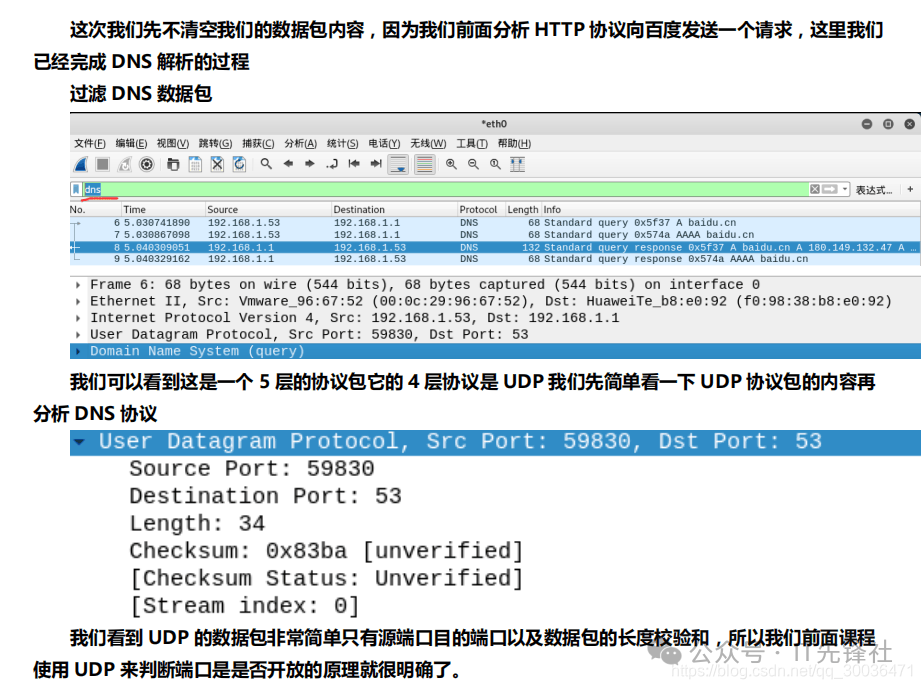Click the find packet magnifier icon
The width and height of the screenshot is (922, 689).
tap(266, 164)
